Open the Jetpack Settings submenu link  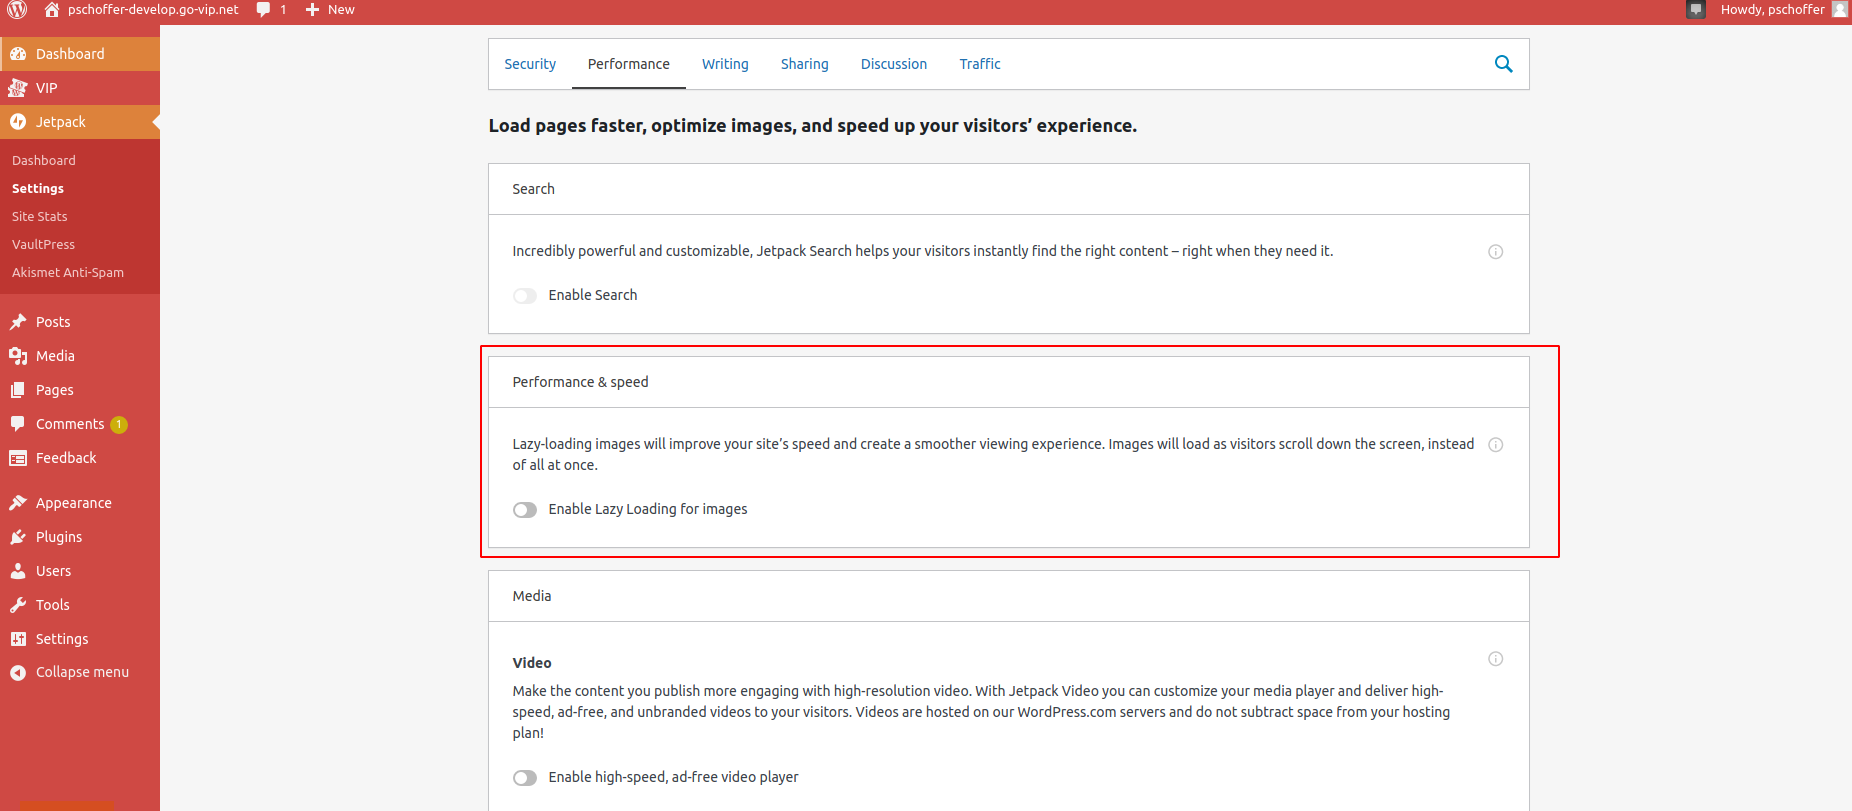pos(38,188)
